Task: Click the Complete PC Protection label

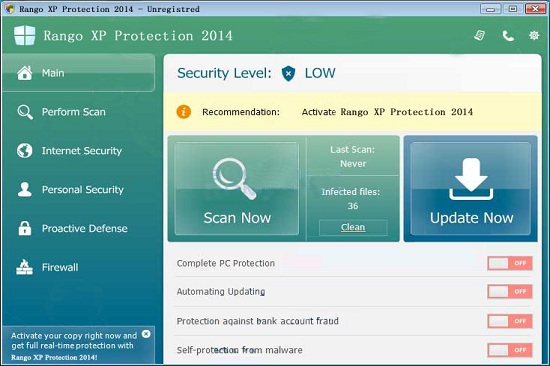Action: tap(226, 263)
